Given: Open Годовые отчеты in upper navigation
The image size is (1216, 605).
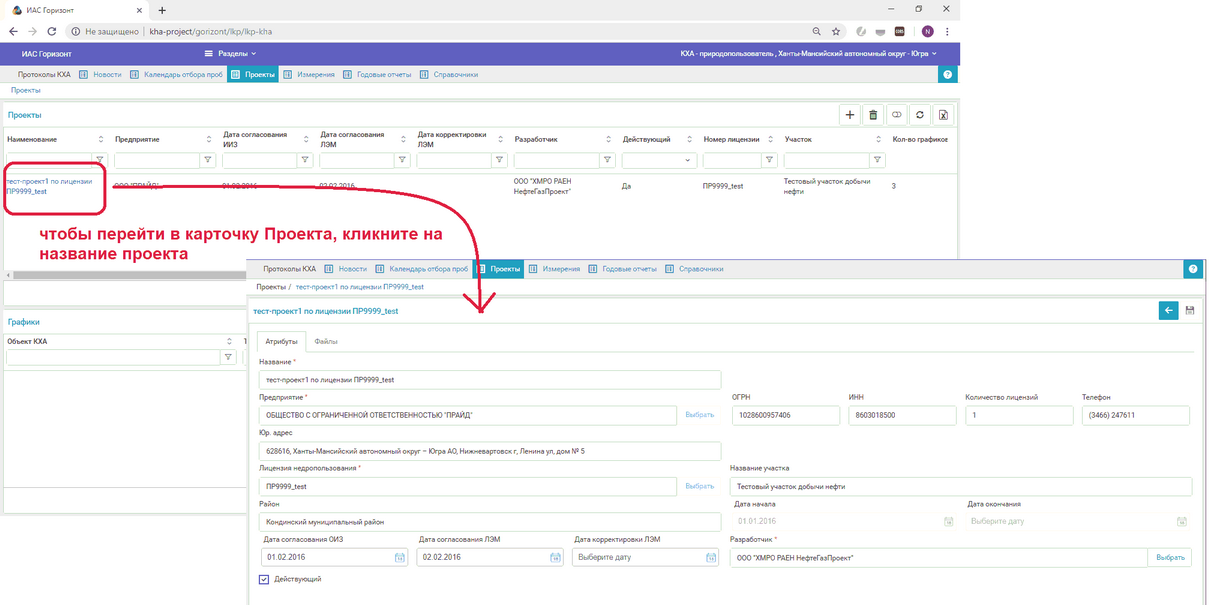Looking at the screenshot, I should (380, 74).
